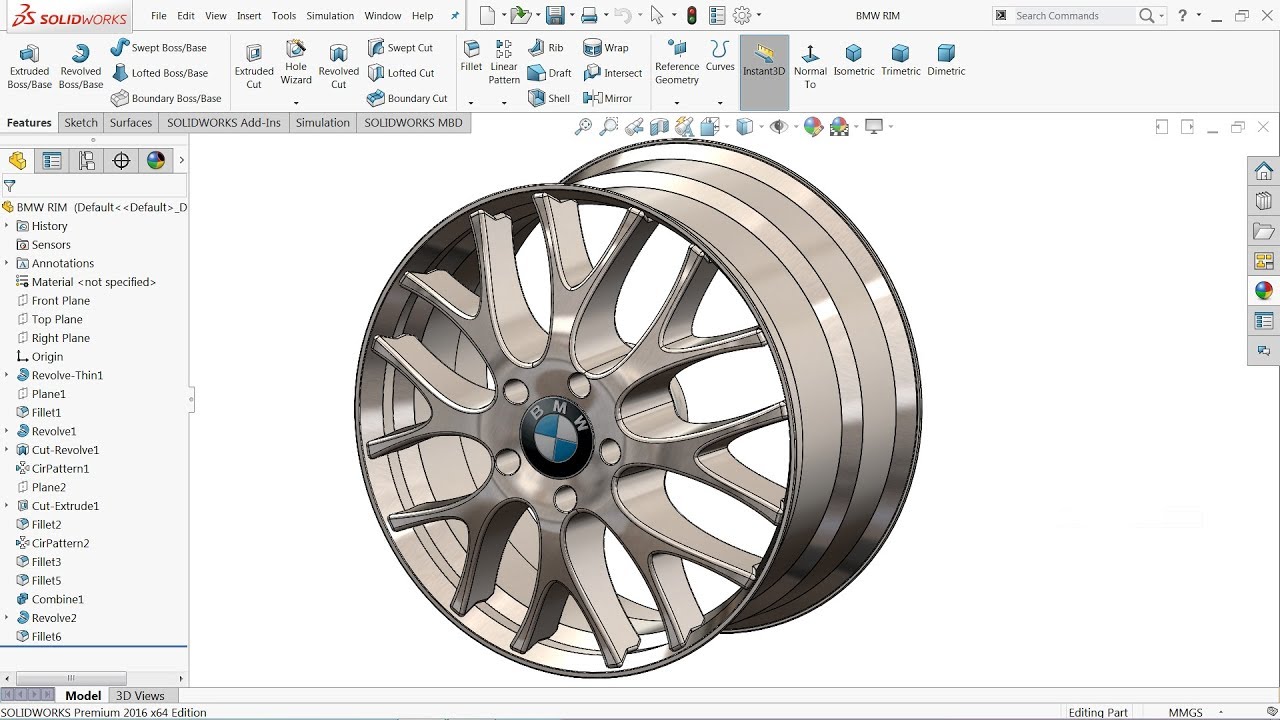Select the Revolved Boss/Base tool
1280x720 pixels.
coord(81,66)
